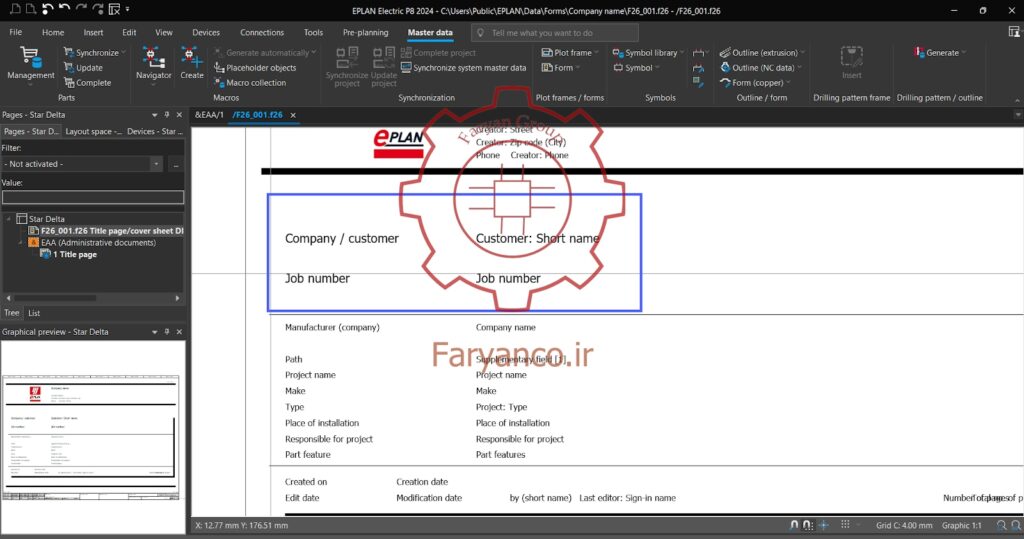This screenshot has height=539, width=1024.
Task: Click the Value input field
Action: (x=93, y=197)
